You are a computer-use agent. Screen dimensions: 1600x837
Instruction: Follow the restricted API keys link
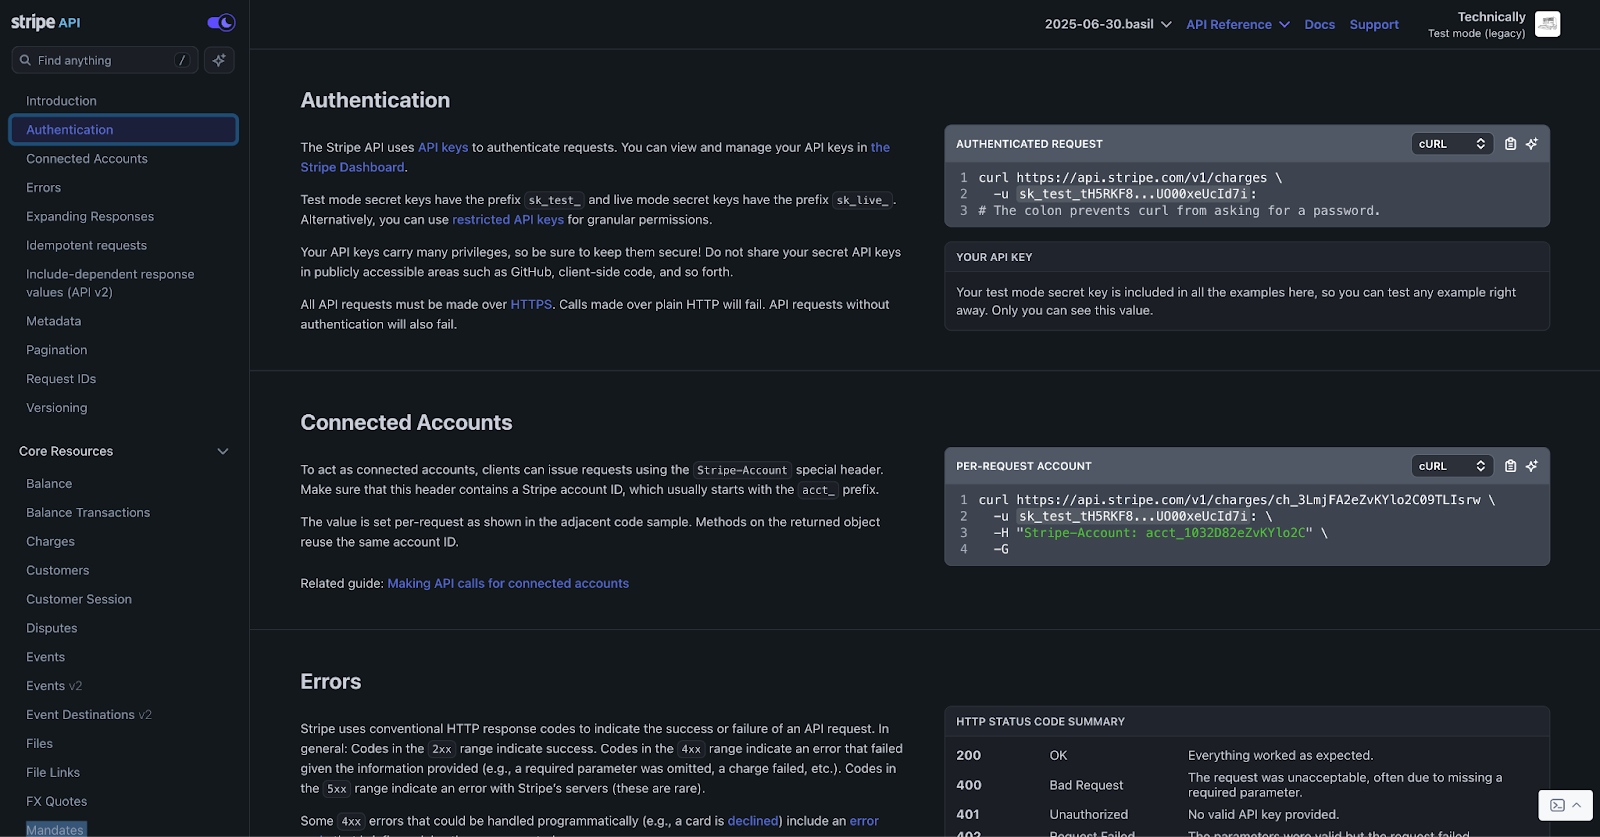click(508, 220)
